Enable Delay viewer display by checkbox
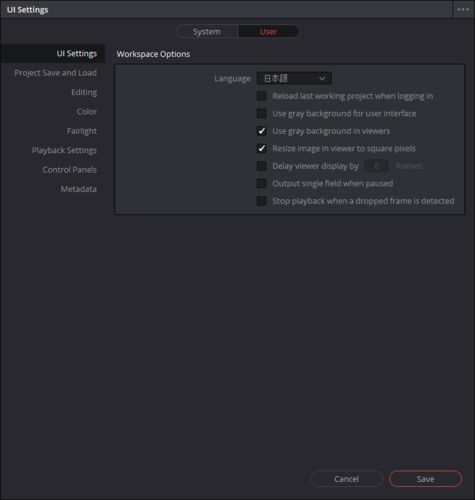475x500 pixels. pos(262,166)
